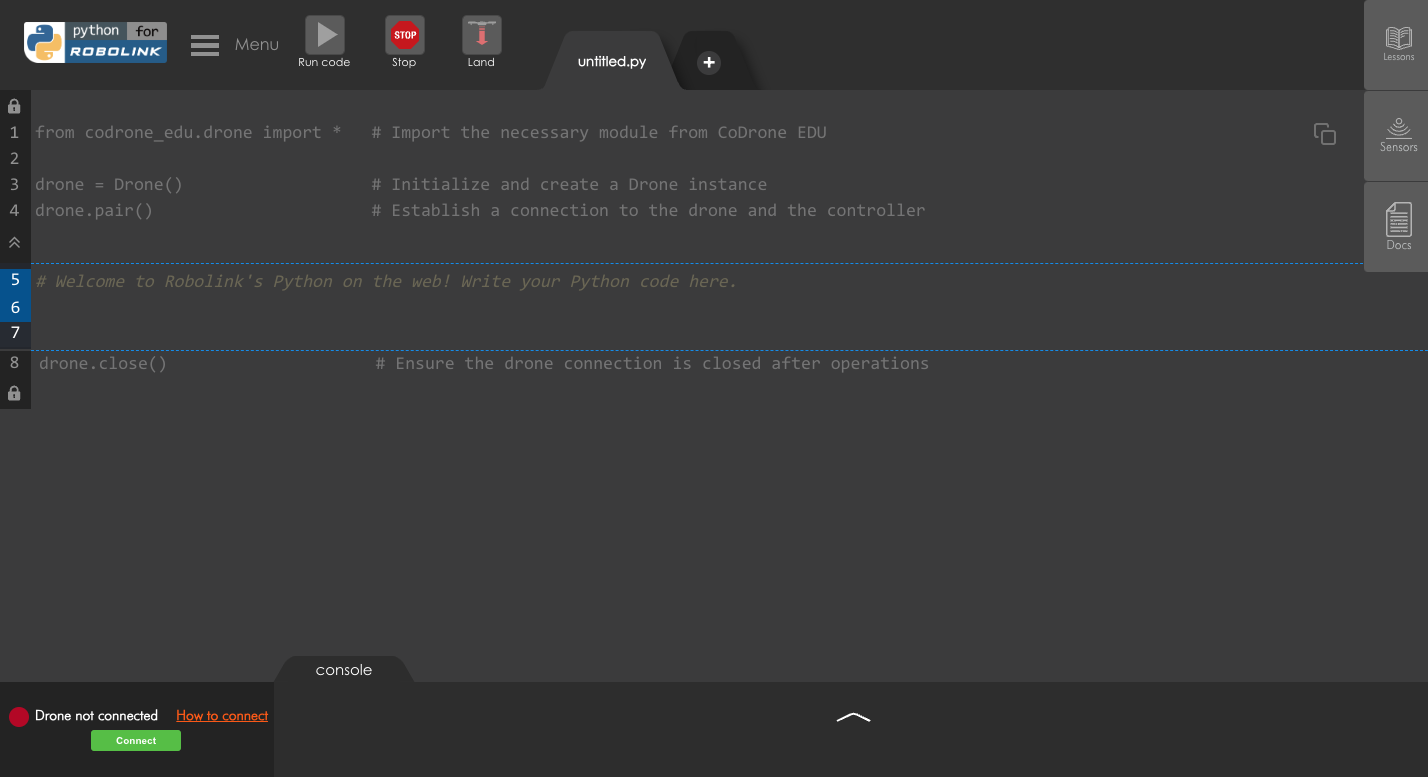Switch to the console tab

[343, 670]
